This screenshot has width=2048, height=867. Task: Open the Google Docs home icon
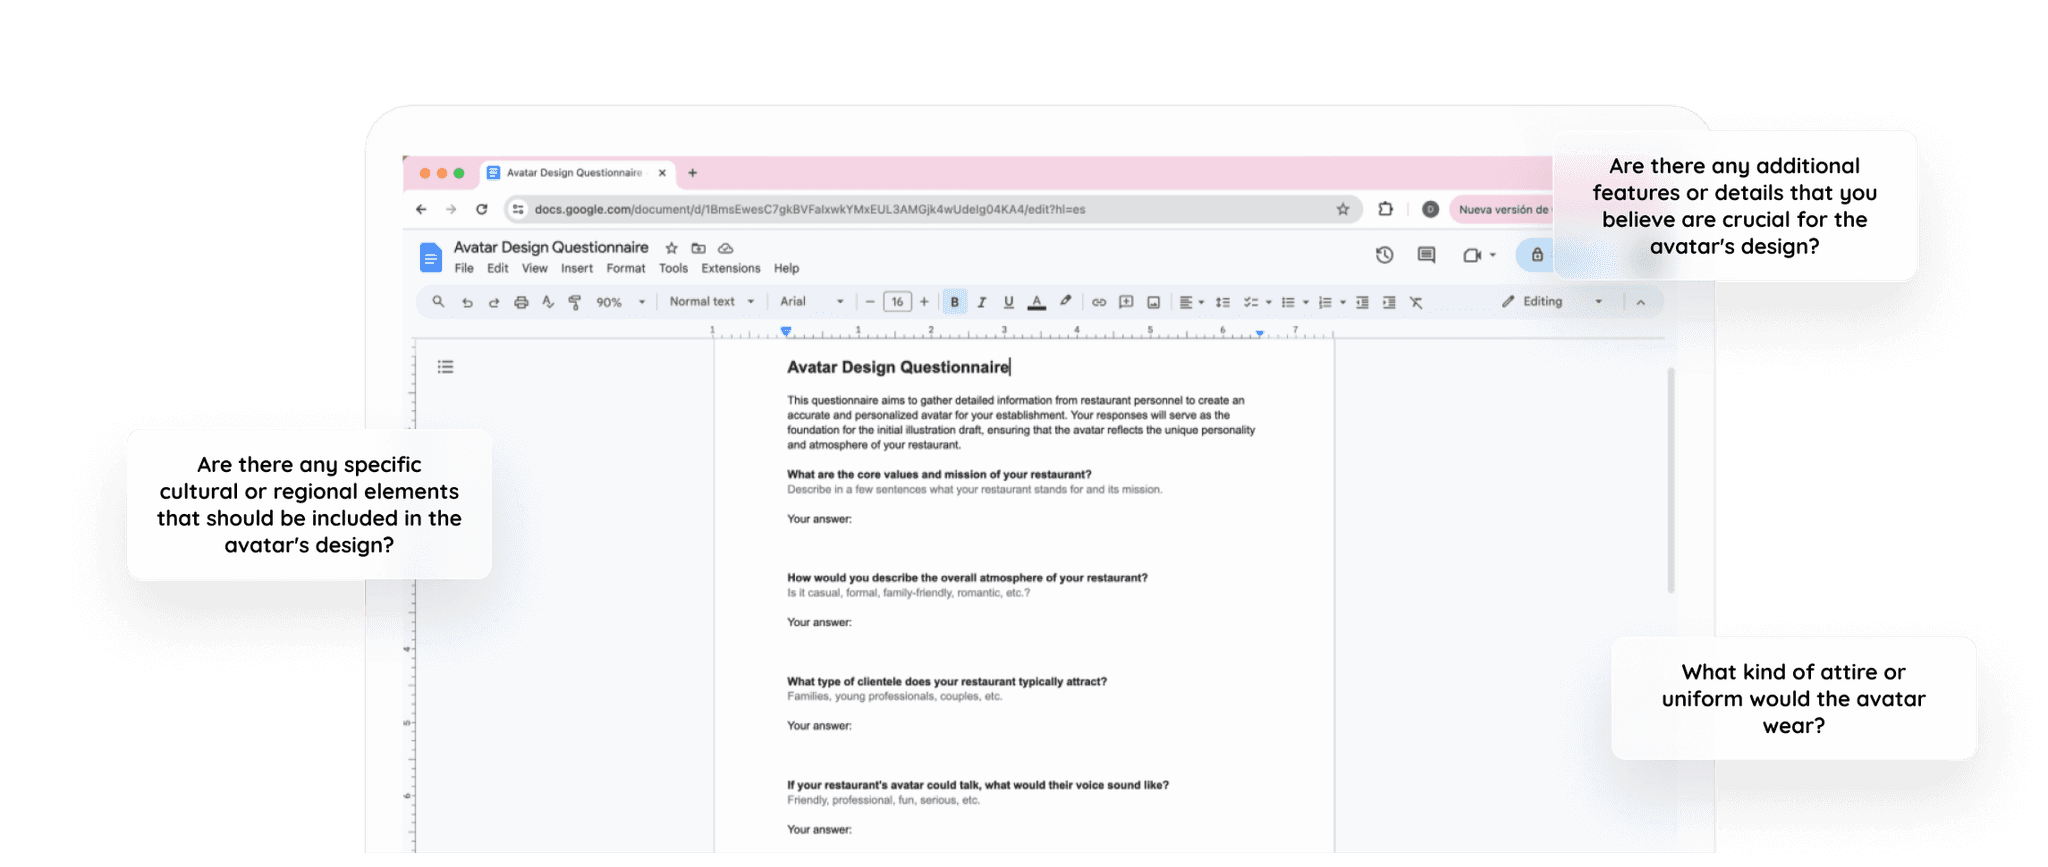[x=430, y=258]
